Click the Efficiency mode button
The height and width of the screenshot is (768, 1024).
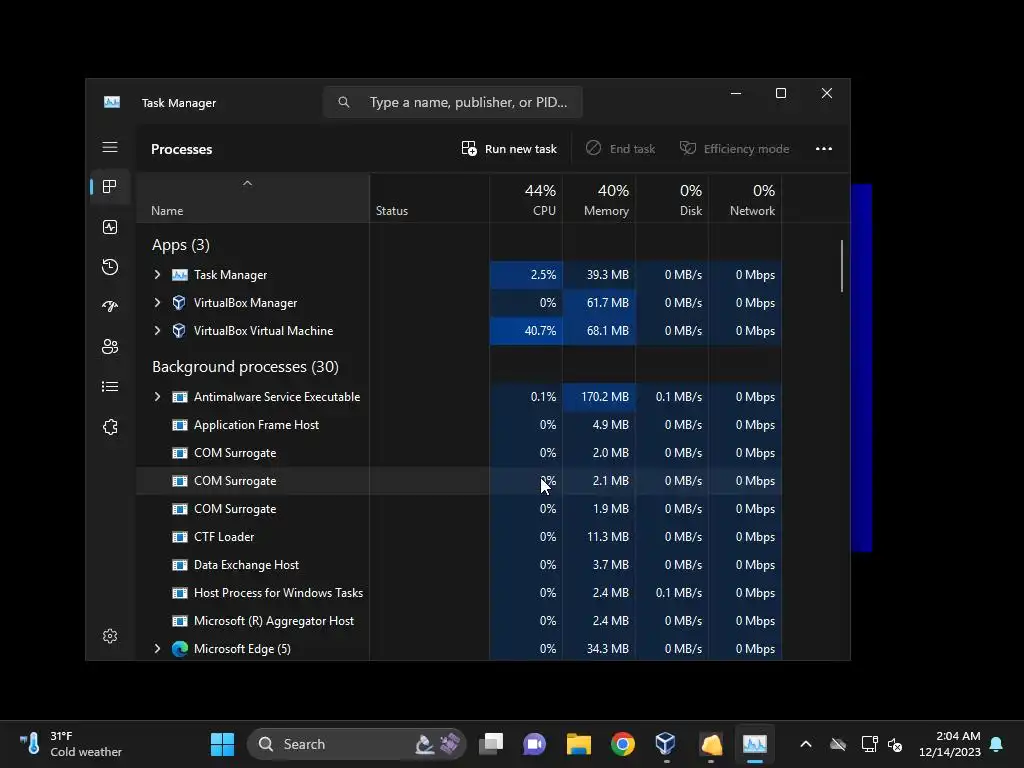tap(735, 149)
